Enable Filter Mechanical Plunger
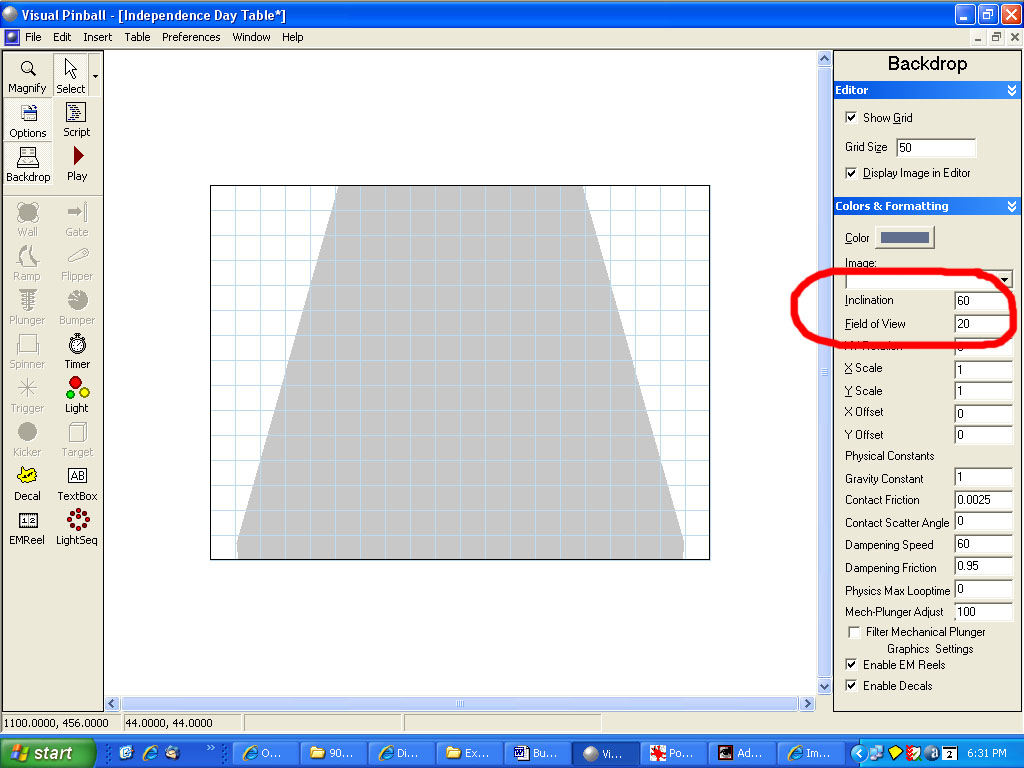This screenshot has height=768, width=1024. (854, 632)
